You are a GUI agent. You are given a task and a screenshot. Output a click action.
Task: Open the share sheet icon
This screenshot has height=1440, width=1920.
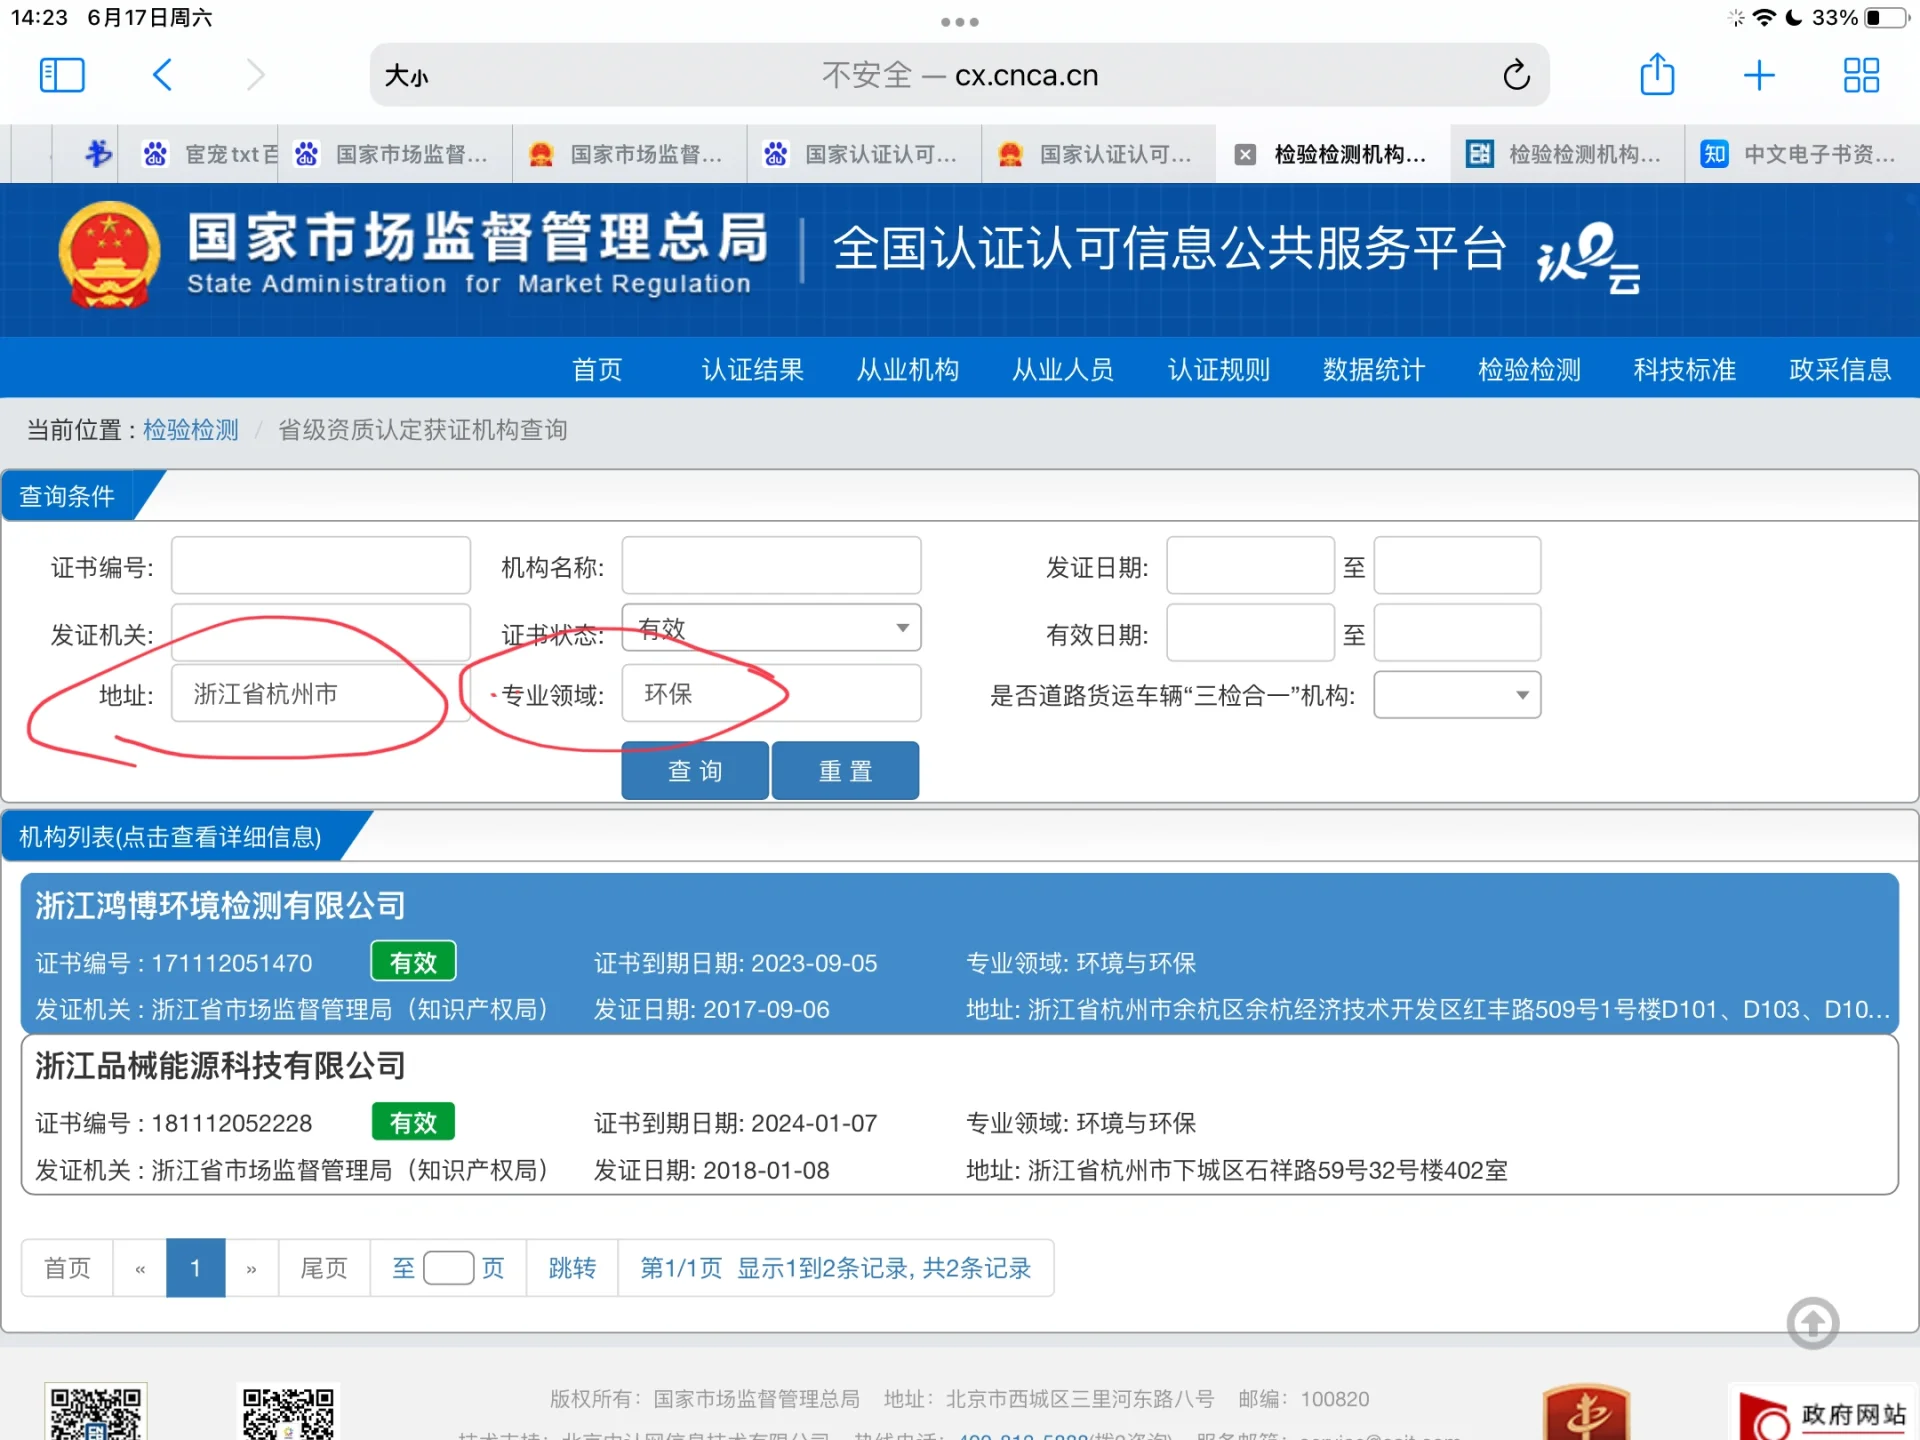point(1657,75)
